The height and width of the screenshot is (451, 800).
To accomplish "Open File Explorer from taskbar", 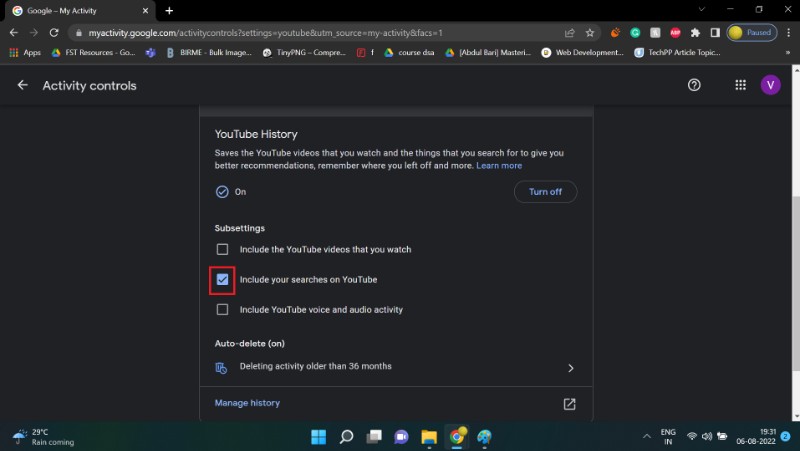I will (x=429, y=437).
